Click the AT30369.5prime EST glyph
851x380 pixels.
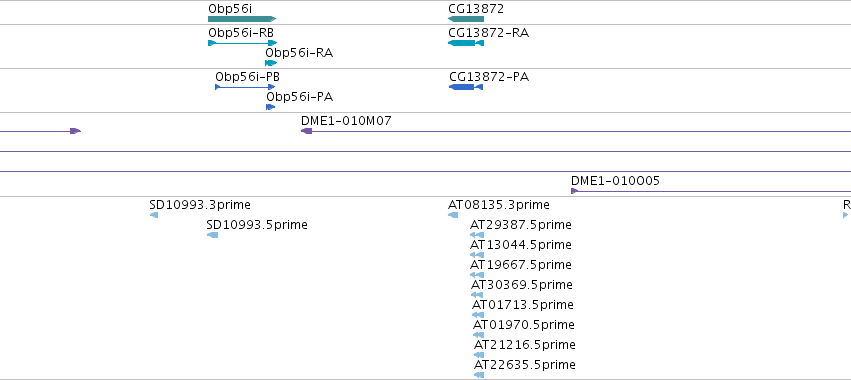[x=477, y=295]
